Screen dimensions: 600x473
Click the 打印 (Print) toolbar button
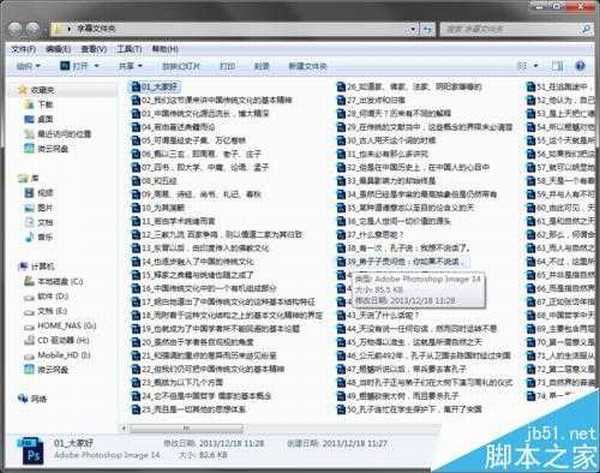[x=227, y=67]
